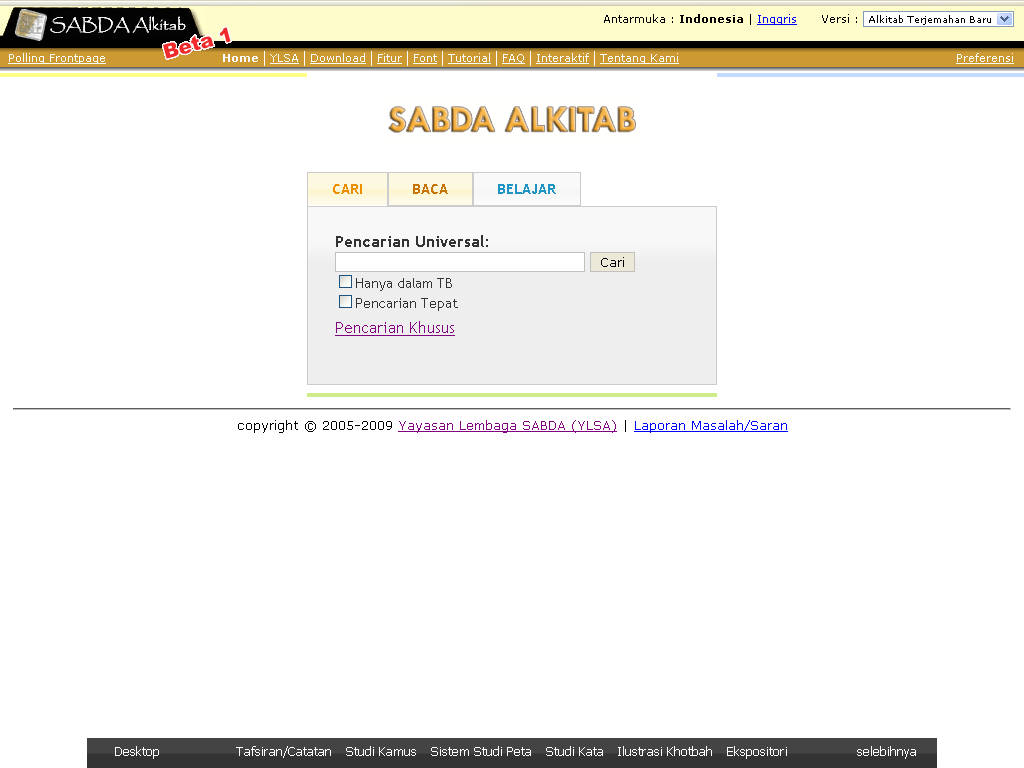Click the Indonesia interface language text
The height and width of the screenshot is (768, 1024).
[711, 19]
